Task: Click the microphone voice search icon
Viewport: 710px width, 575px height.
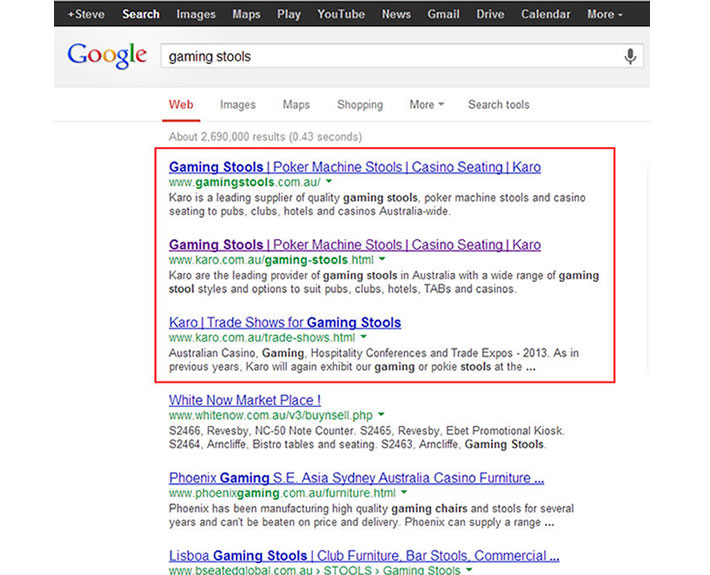Action: tap(630, 57)
